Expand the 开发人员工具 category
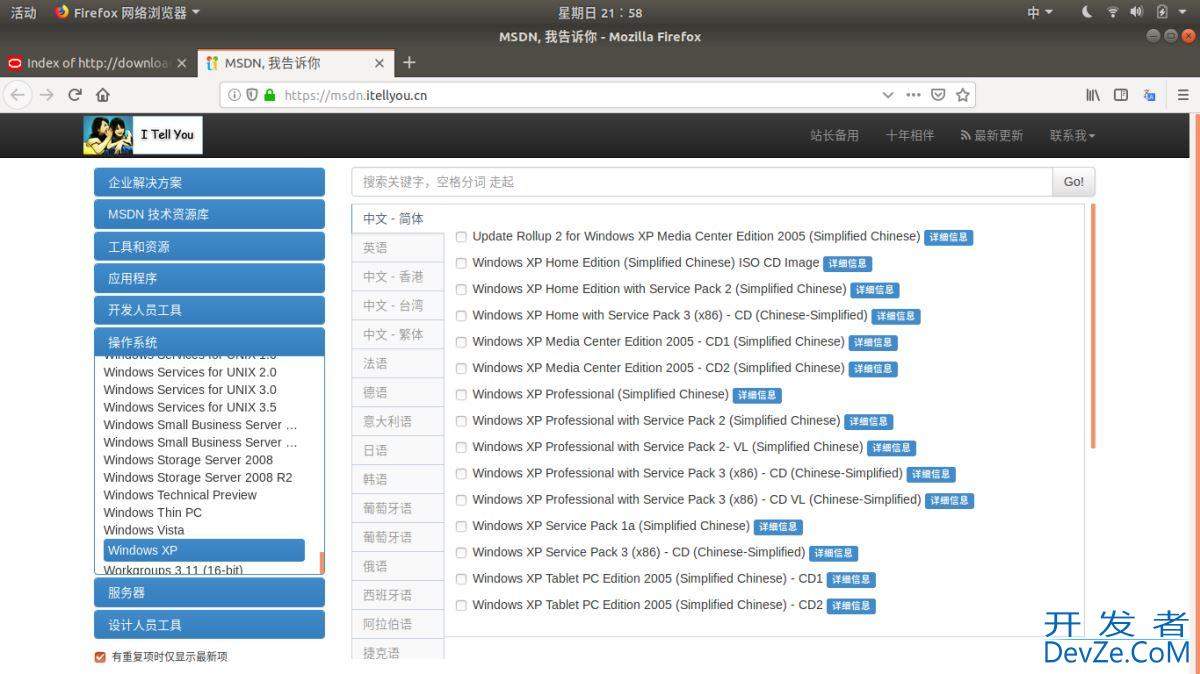Screen dimensions: 1200x674 [x=210, y=310]
